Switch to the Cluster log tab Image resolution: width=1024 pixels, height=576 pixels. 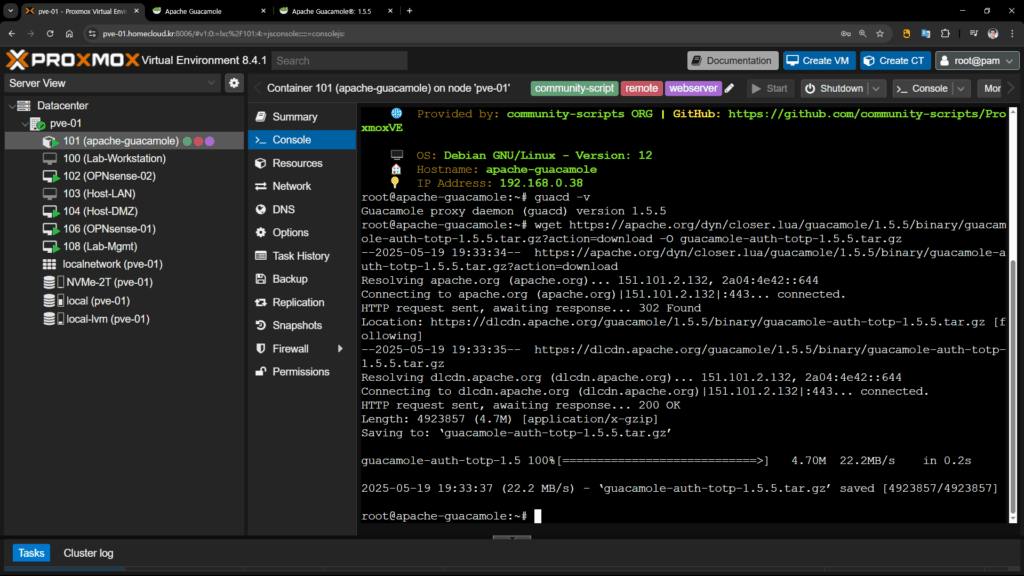pos(88,553)
